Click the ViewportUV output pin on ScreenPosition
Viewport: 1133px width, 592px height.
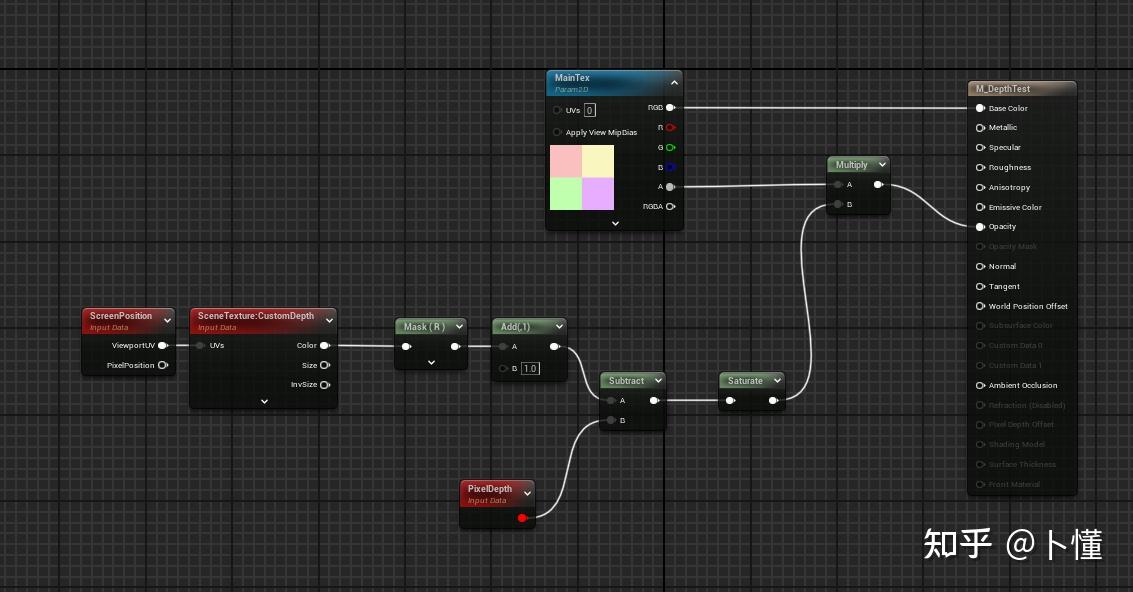pyautogui.click(x=163, y=345)
